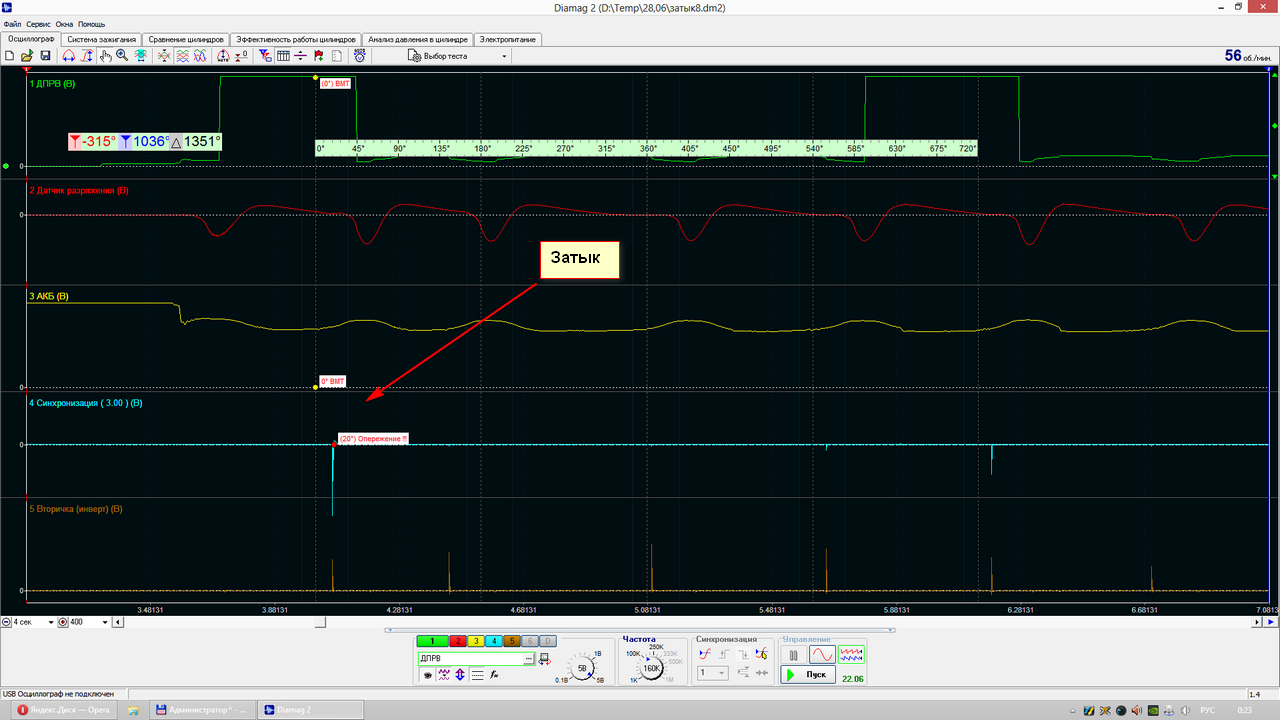Switch to Анализ давления в цилиндре tab
Image resolution: width=1280 pixels, height=720 pixels.
click(418, 39)
